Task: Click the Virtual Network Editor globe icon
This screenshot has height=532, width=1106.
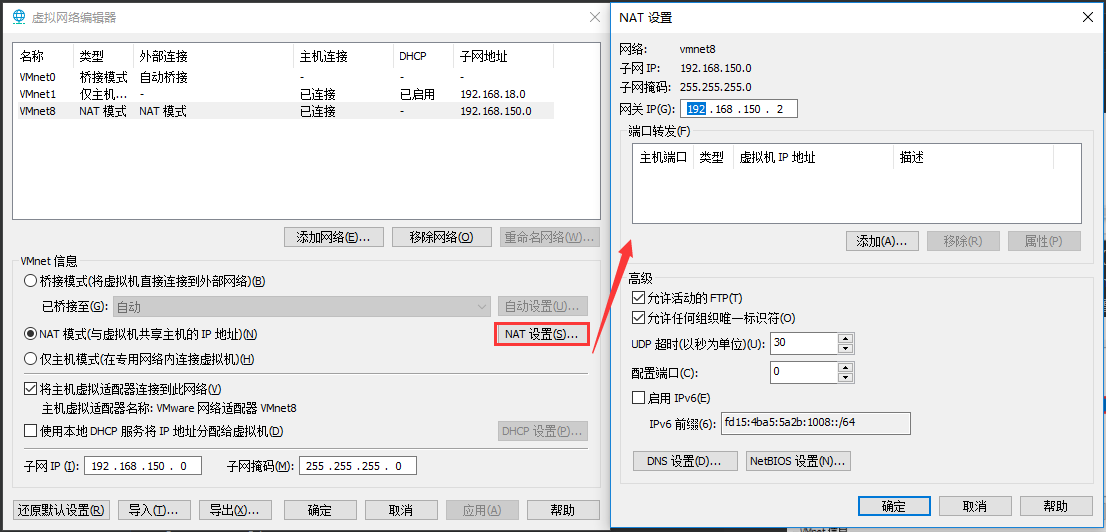Action: tap(19, 17)
